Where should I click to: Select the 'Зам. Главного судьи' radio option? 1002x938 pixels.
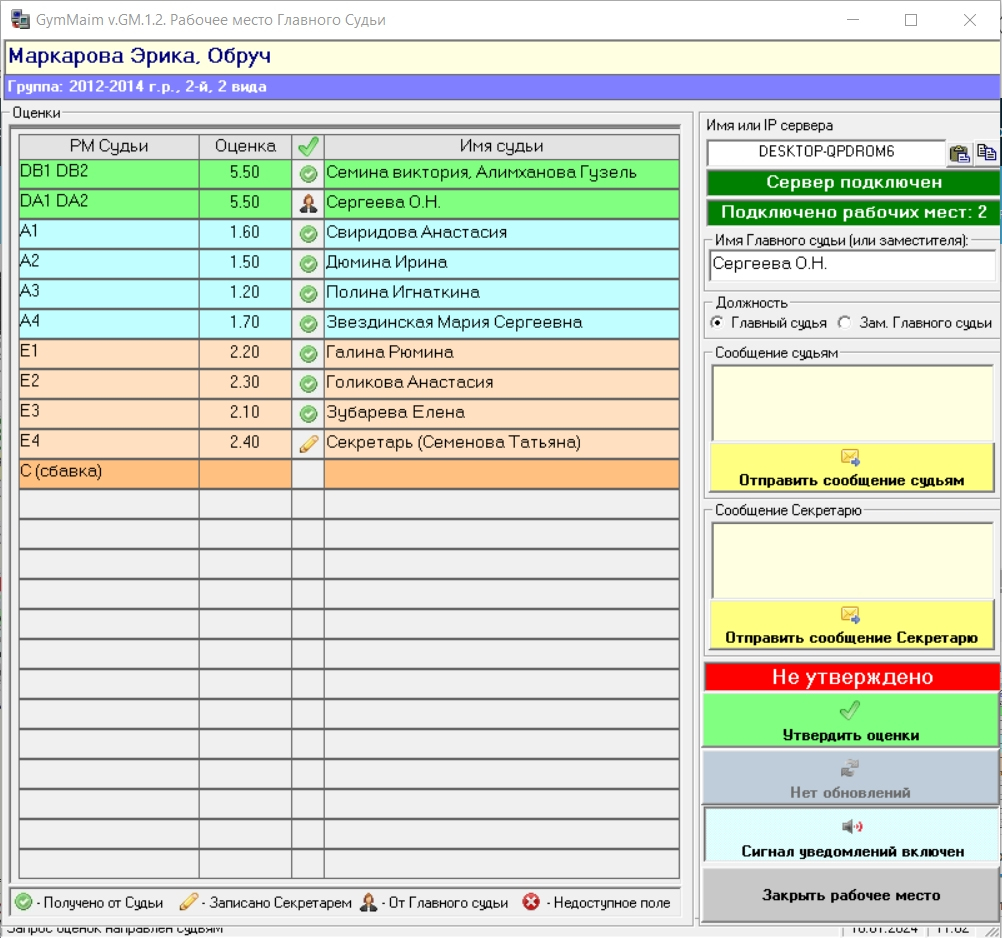844,323
